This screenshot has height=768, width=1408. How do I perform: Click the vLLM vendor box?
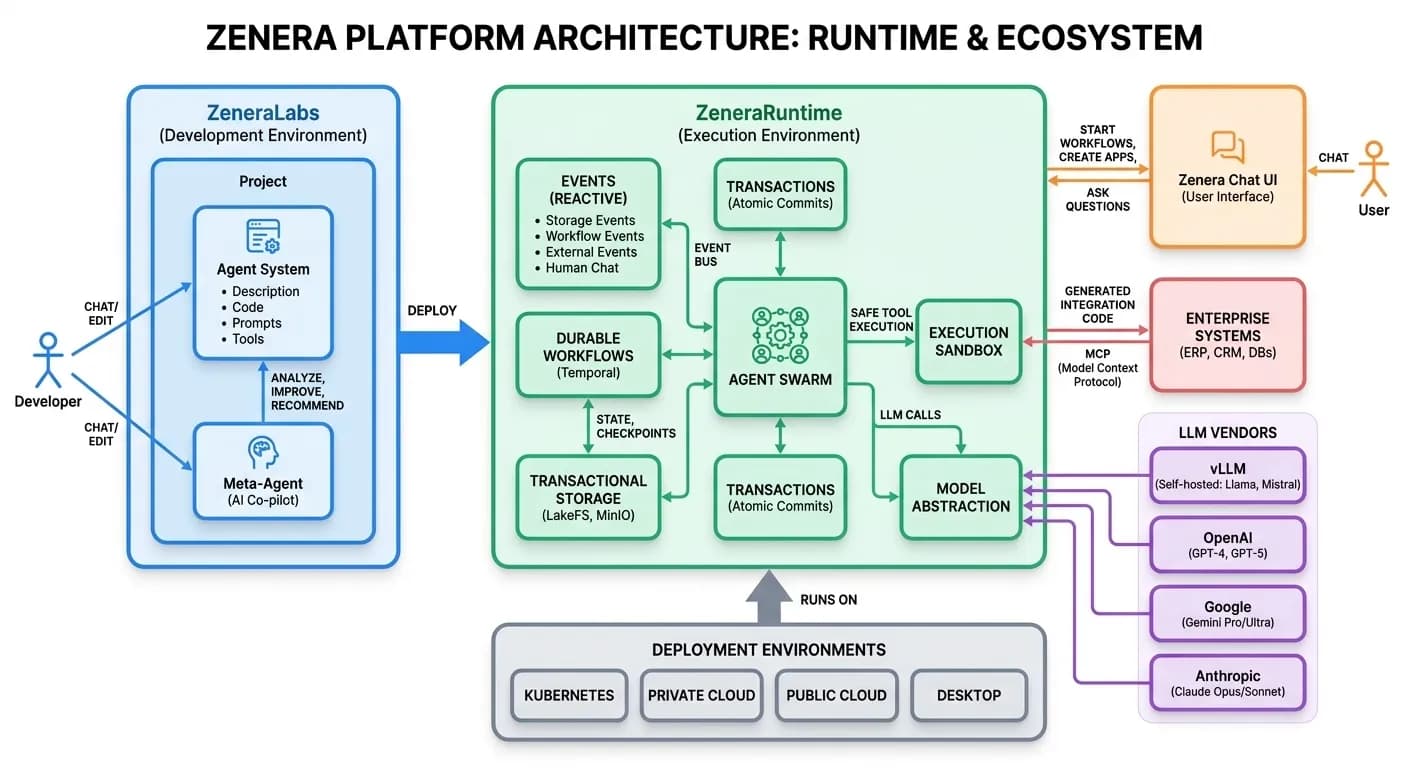click(x=1227, y=475)
